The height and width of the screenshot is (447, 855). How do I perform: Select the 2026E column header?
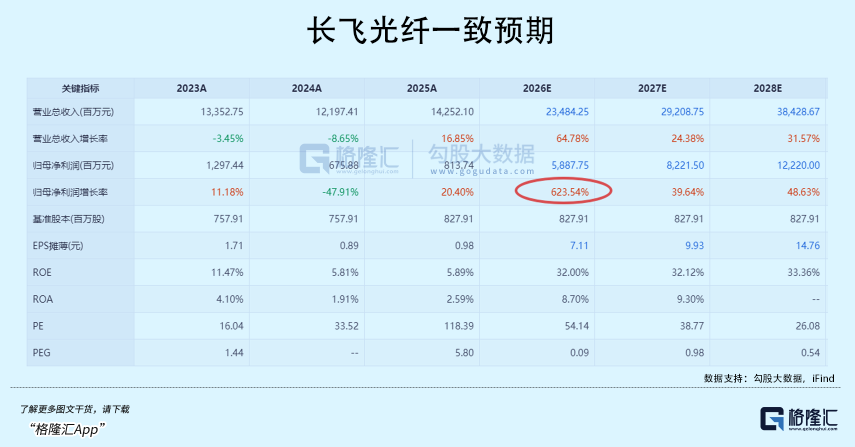(x=543, y=88)
